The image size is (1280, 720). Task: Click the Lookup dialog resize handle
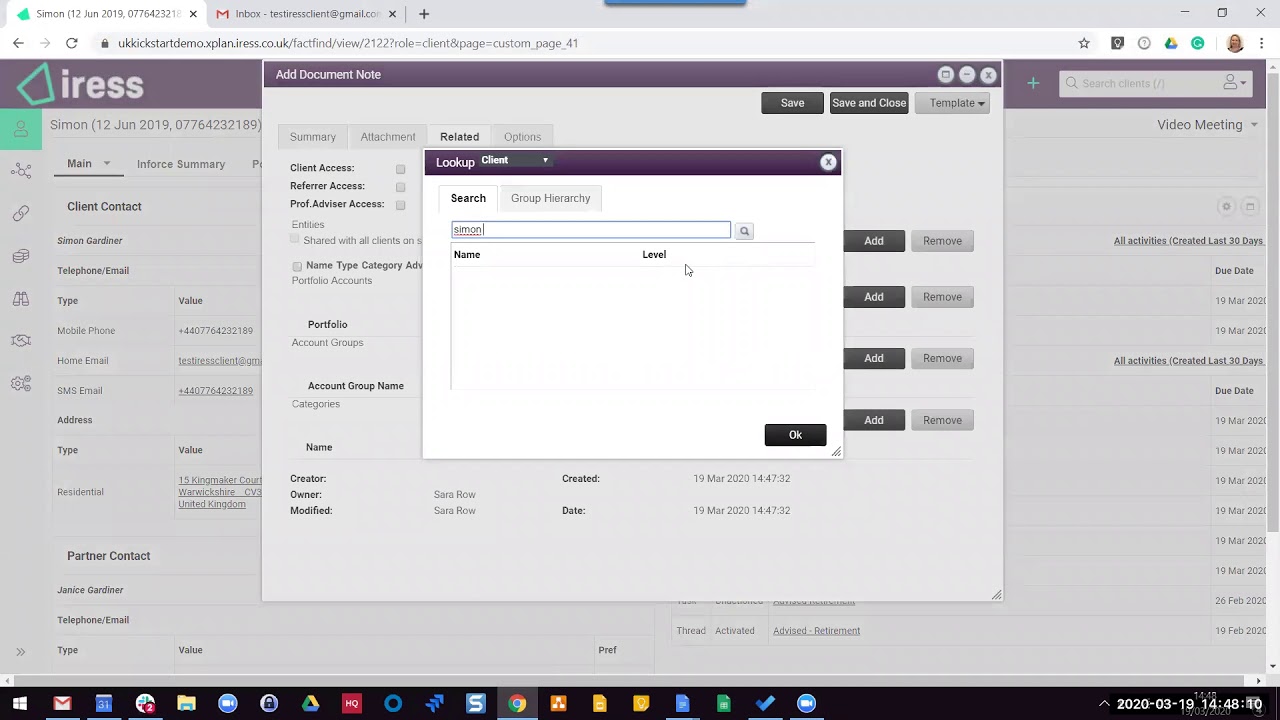coord(836,452)
